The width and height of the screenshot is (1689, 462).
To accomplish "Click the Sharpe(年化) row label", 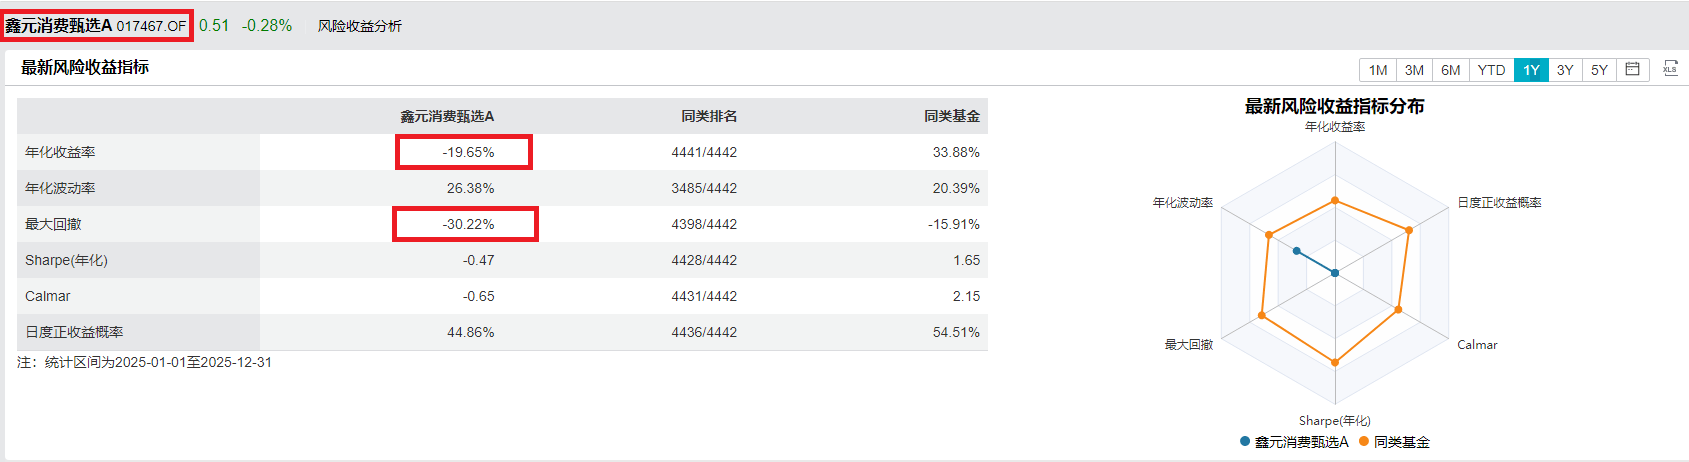I will (66, 260).
